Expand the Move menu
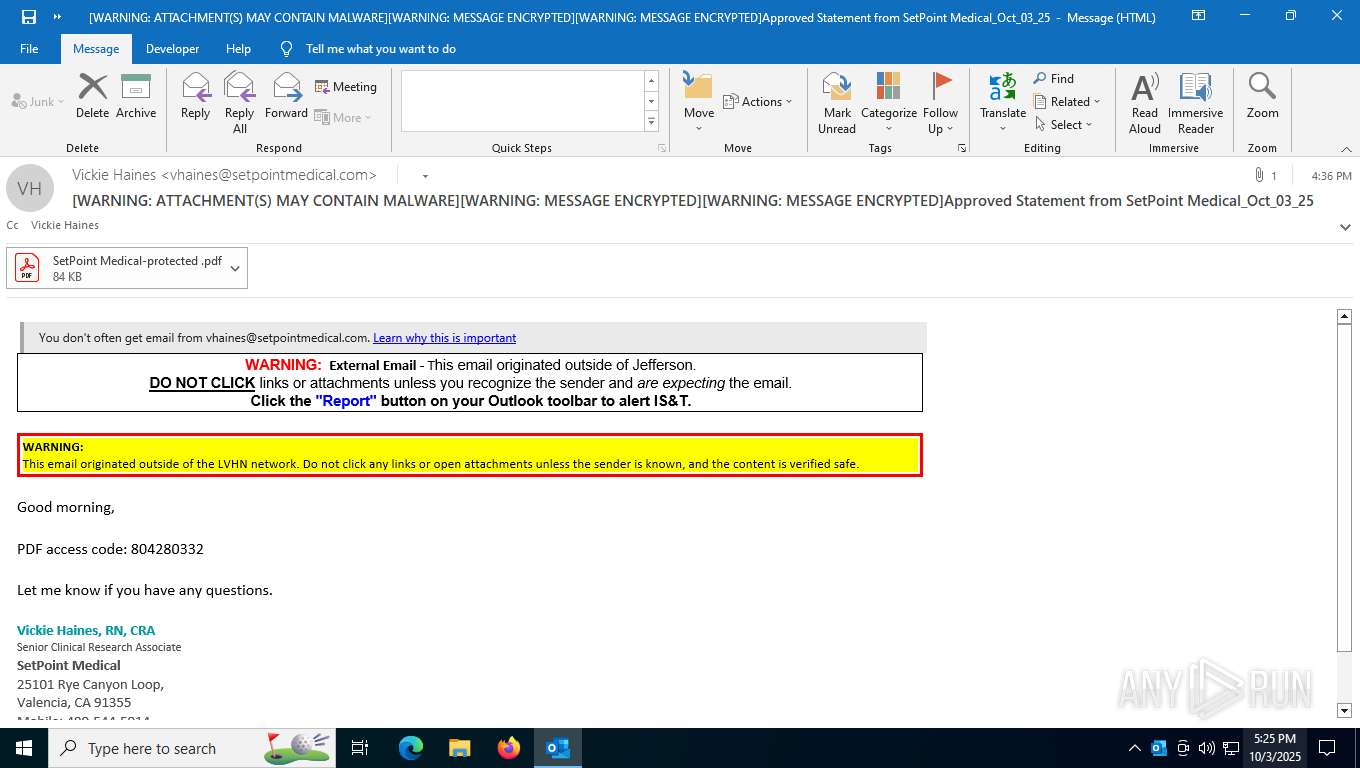Image resolution: width=1360 pixels, height=768 pixels. pos(699,103)
